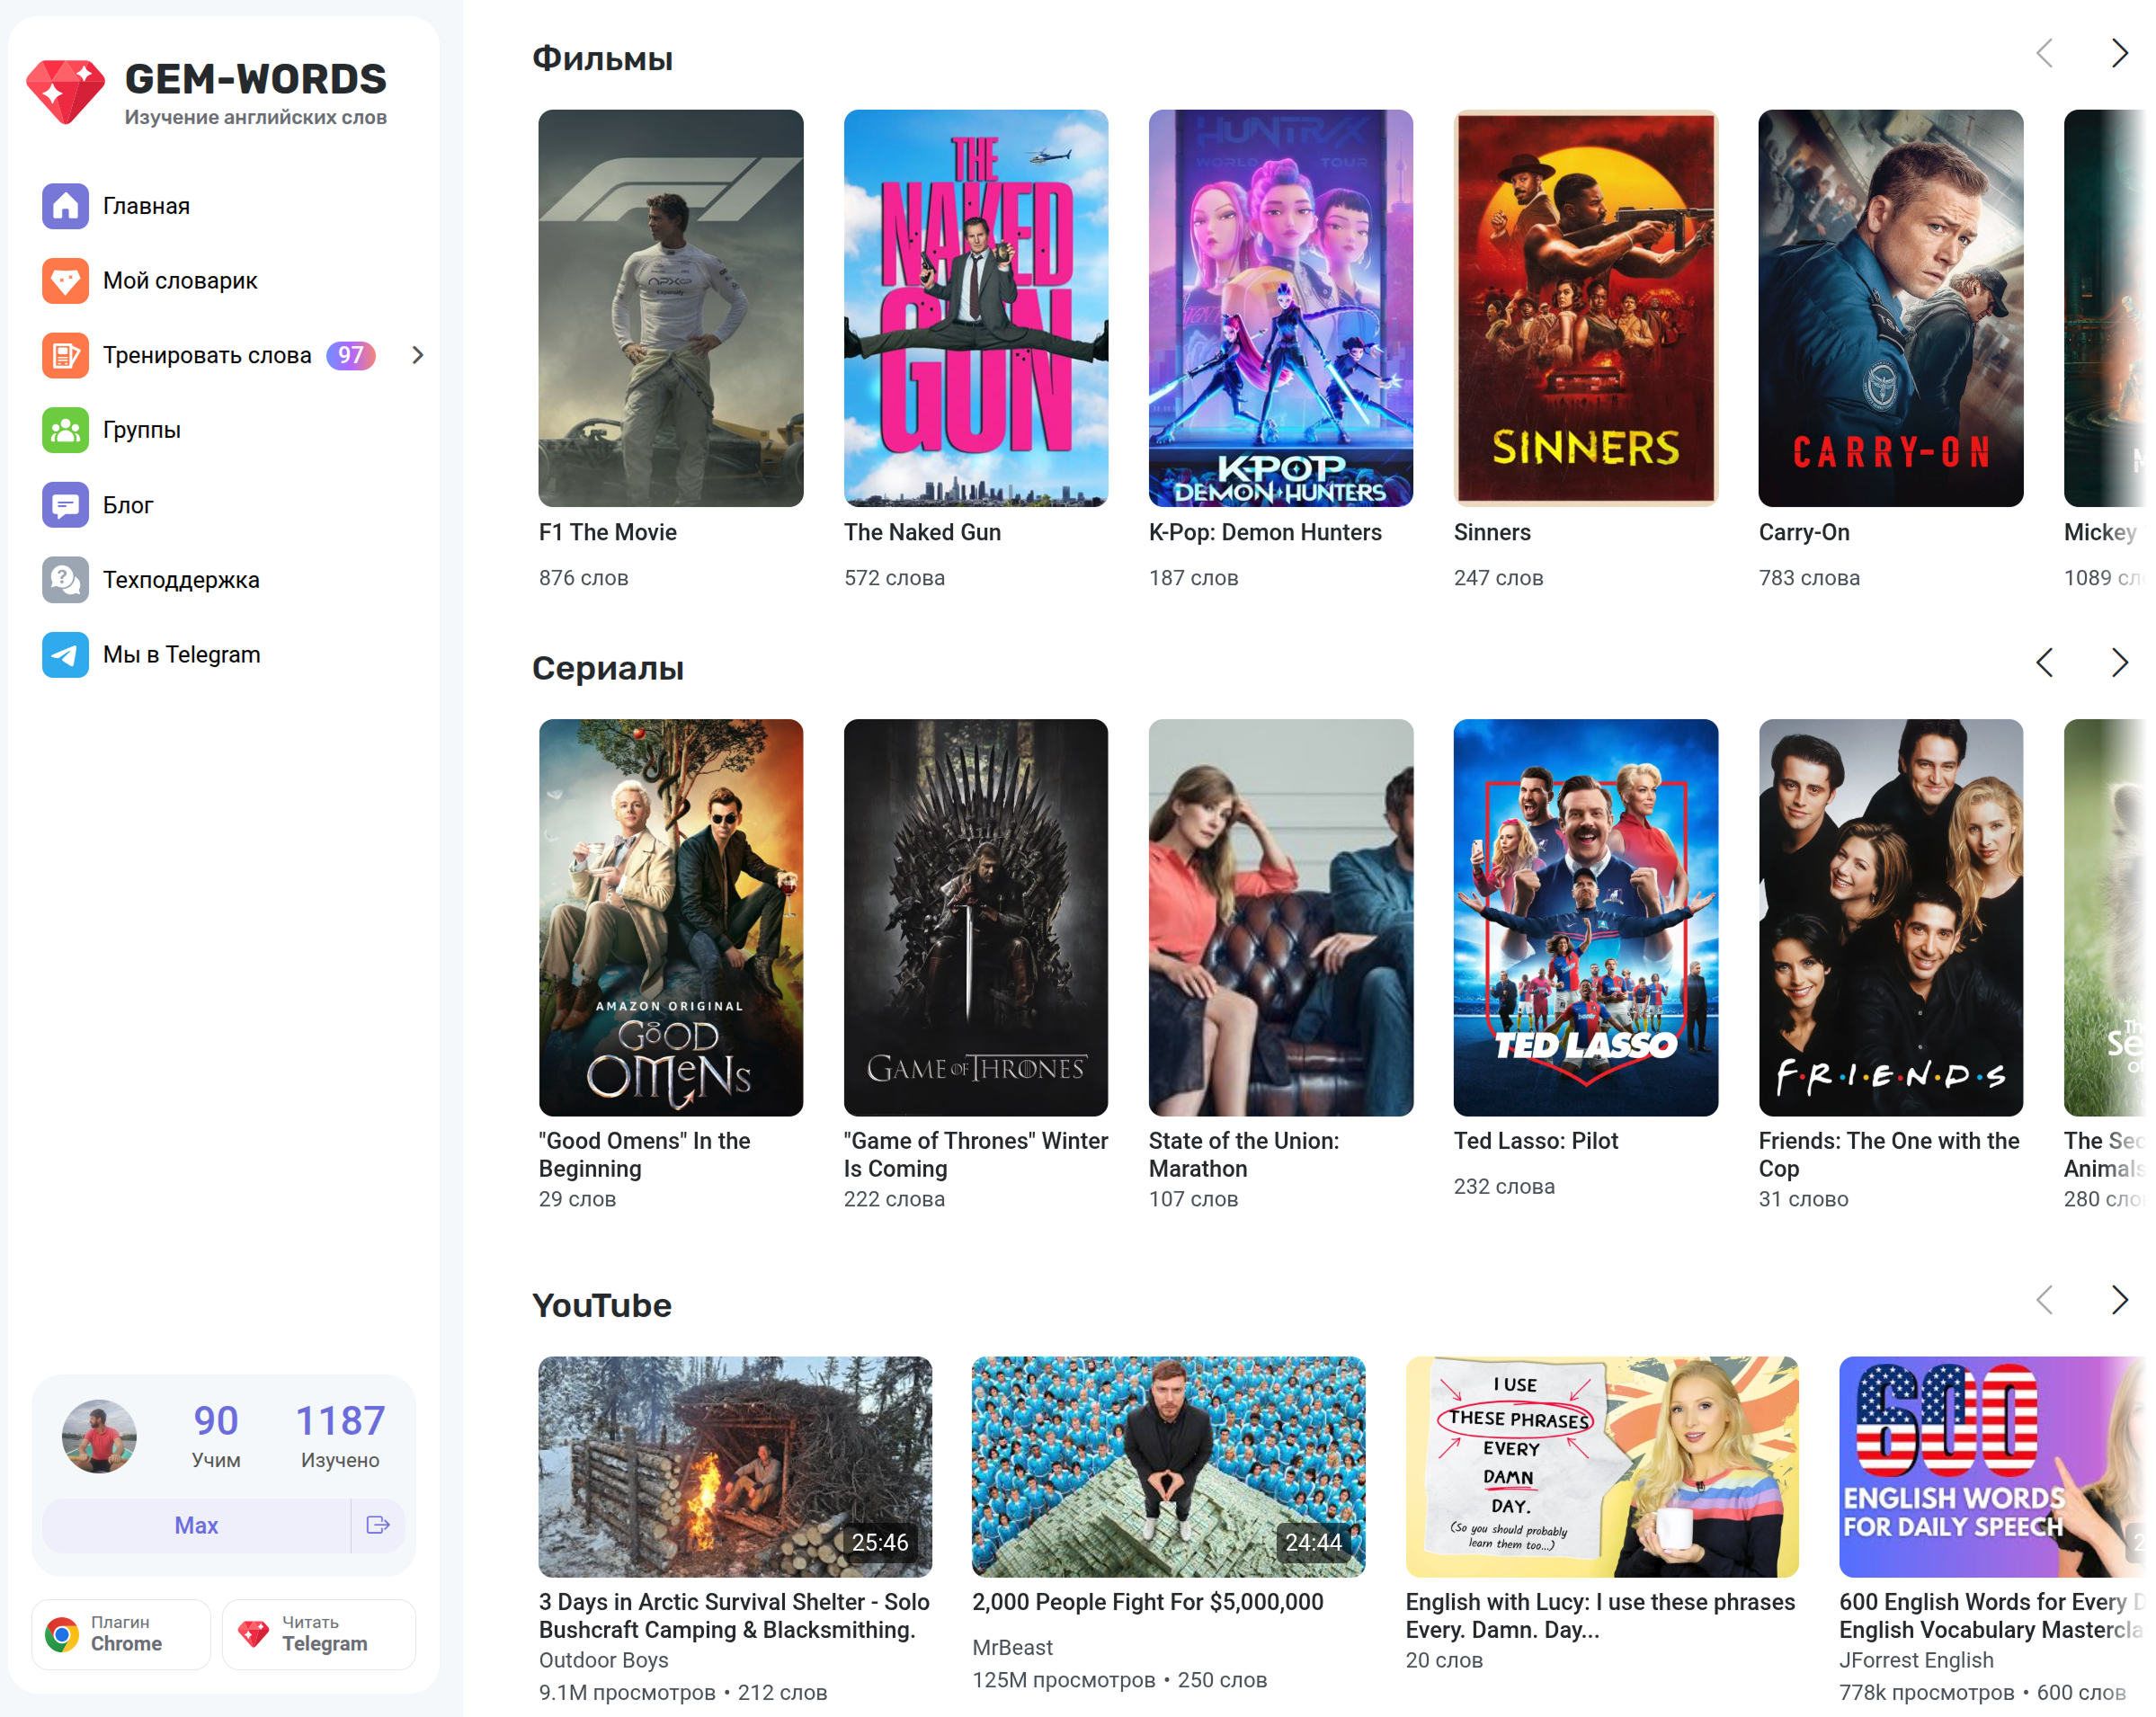Open the MrBeast $5,000,000 video thumbnail
This screenshot has height=1717, width=2156.
coord(1169,1467)
